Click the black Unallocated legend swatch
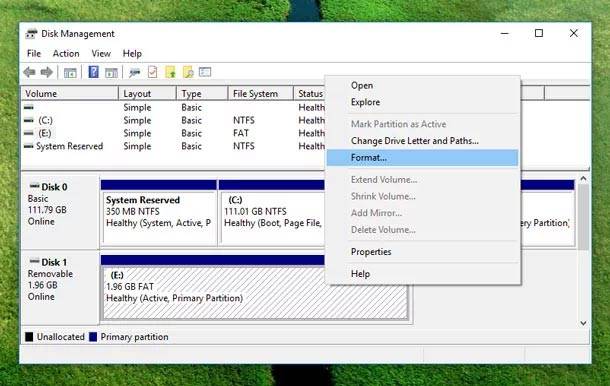 (29, 337)
